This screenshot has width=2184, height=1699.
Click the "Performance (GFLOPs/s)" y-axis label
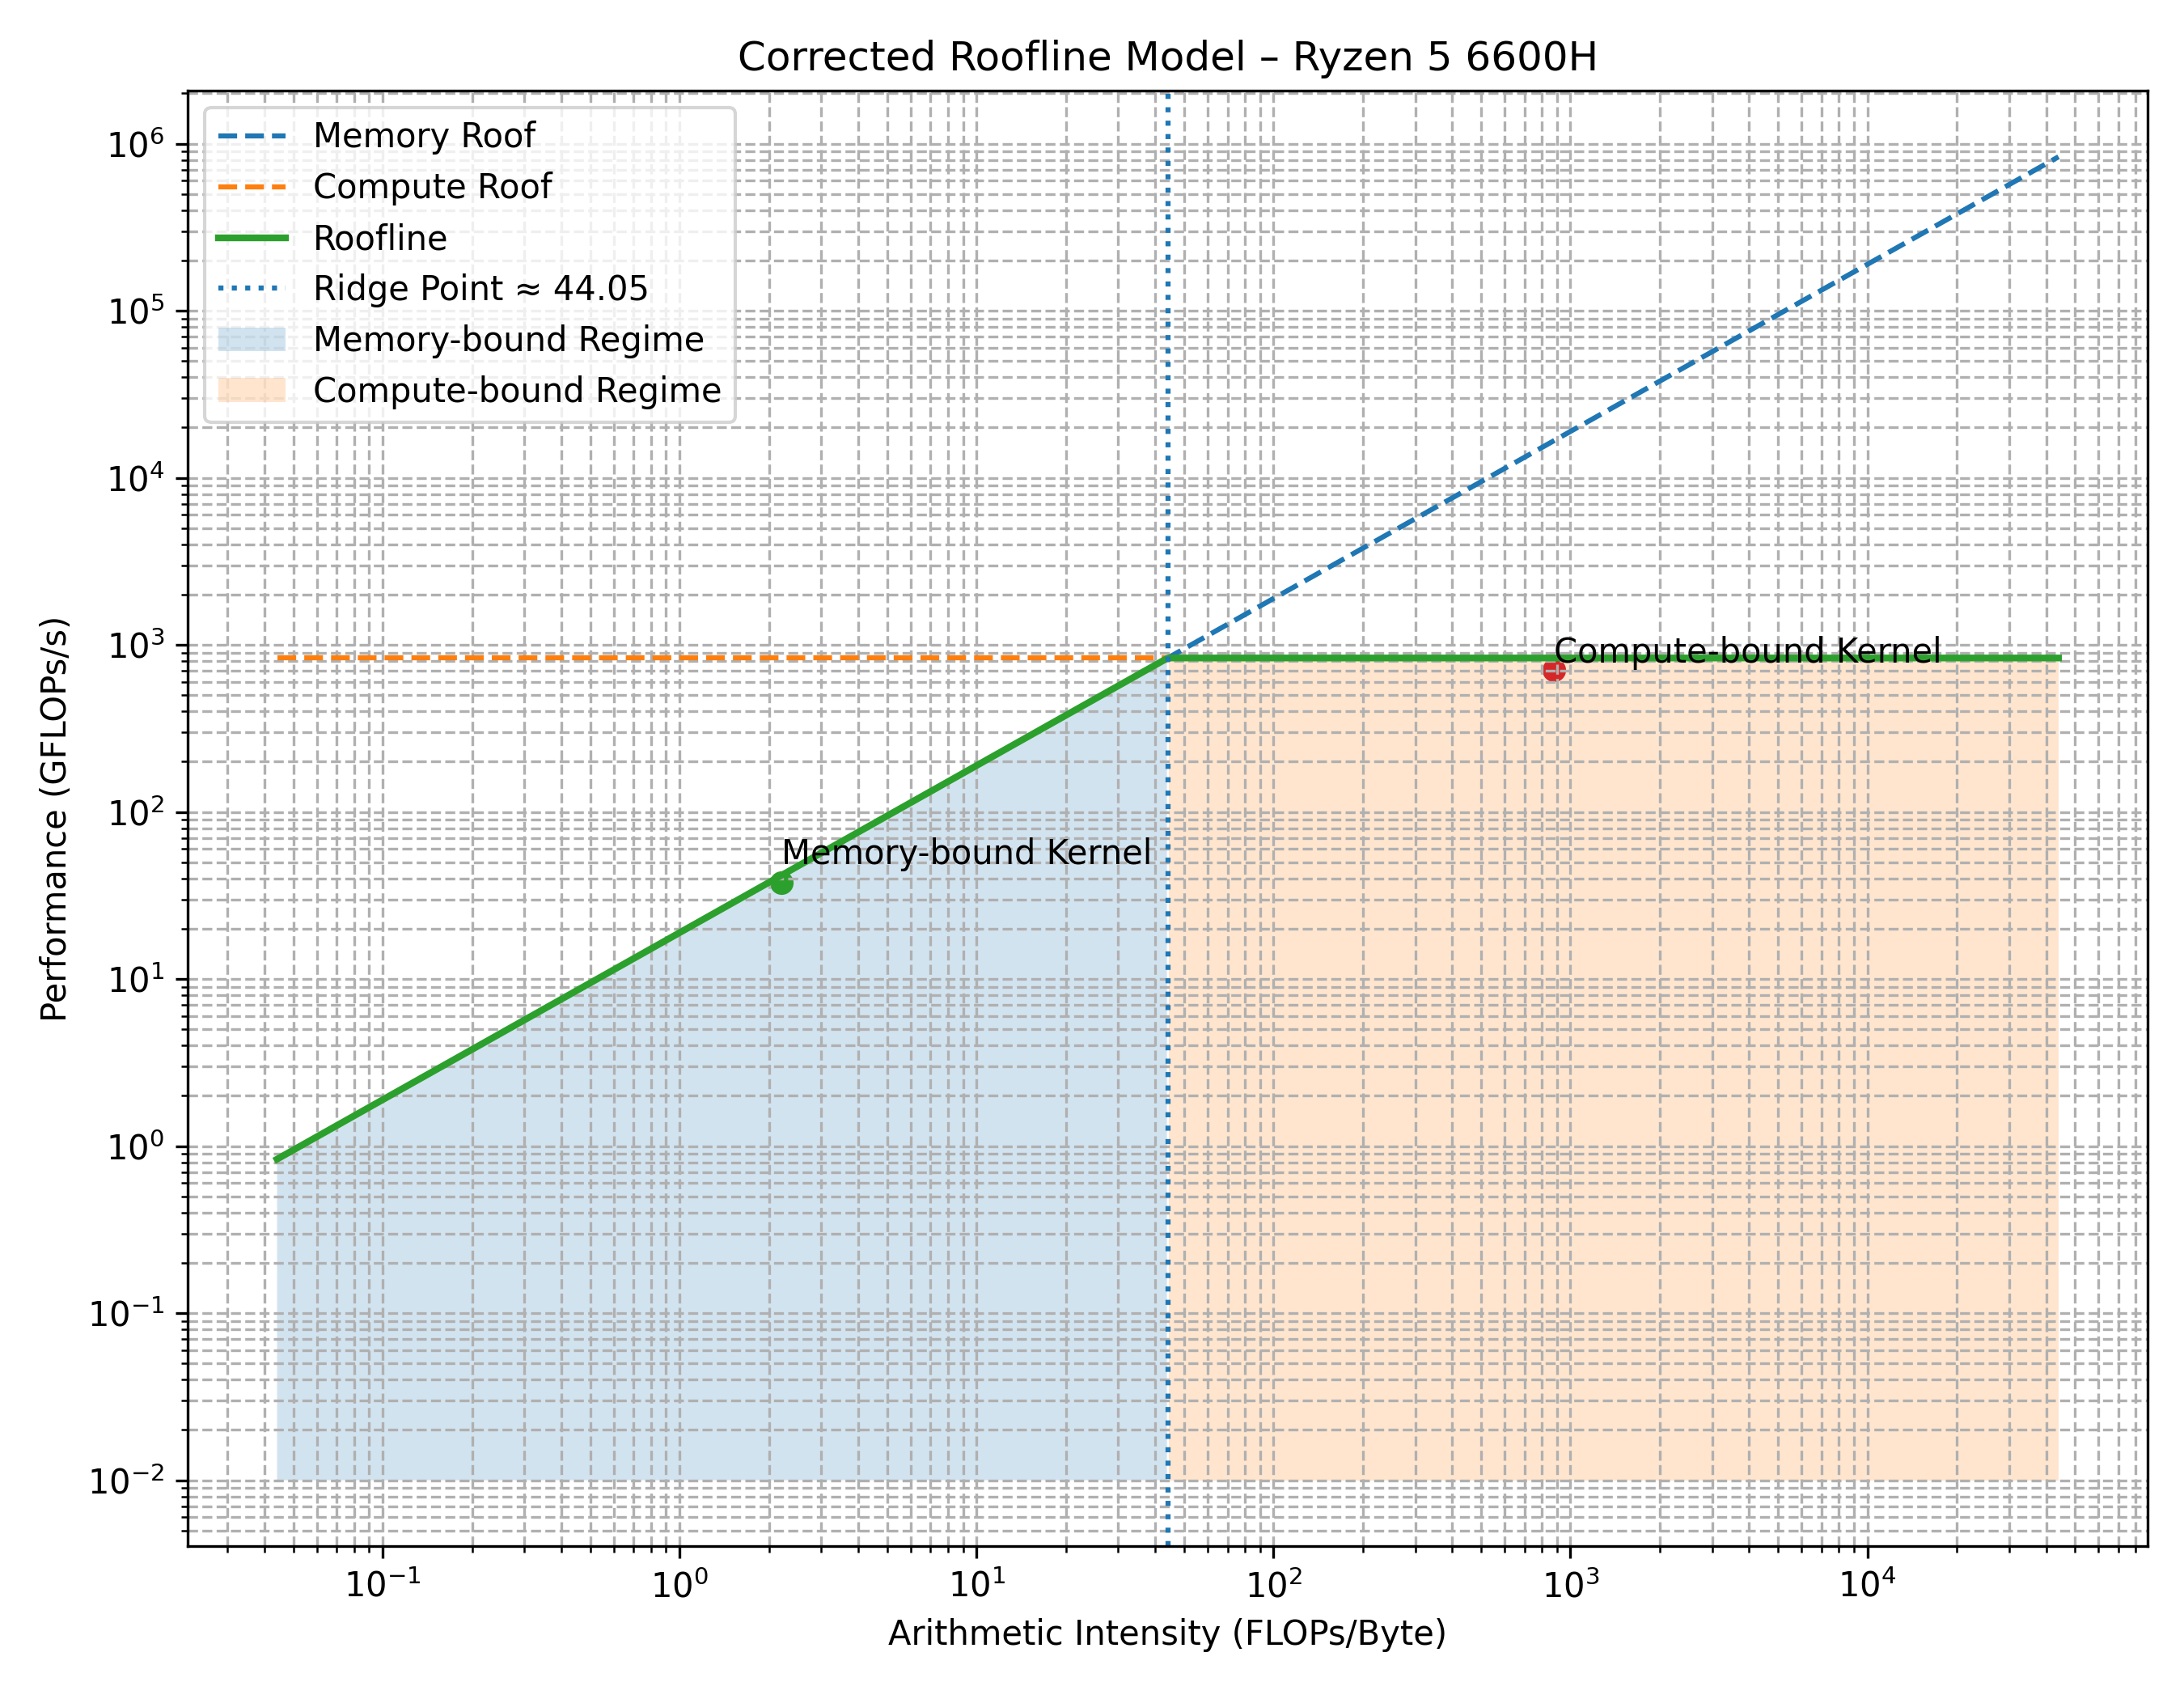tap(55, 819)
